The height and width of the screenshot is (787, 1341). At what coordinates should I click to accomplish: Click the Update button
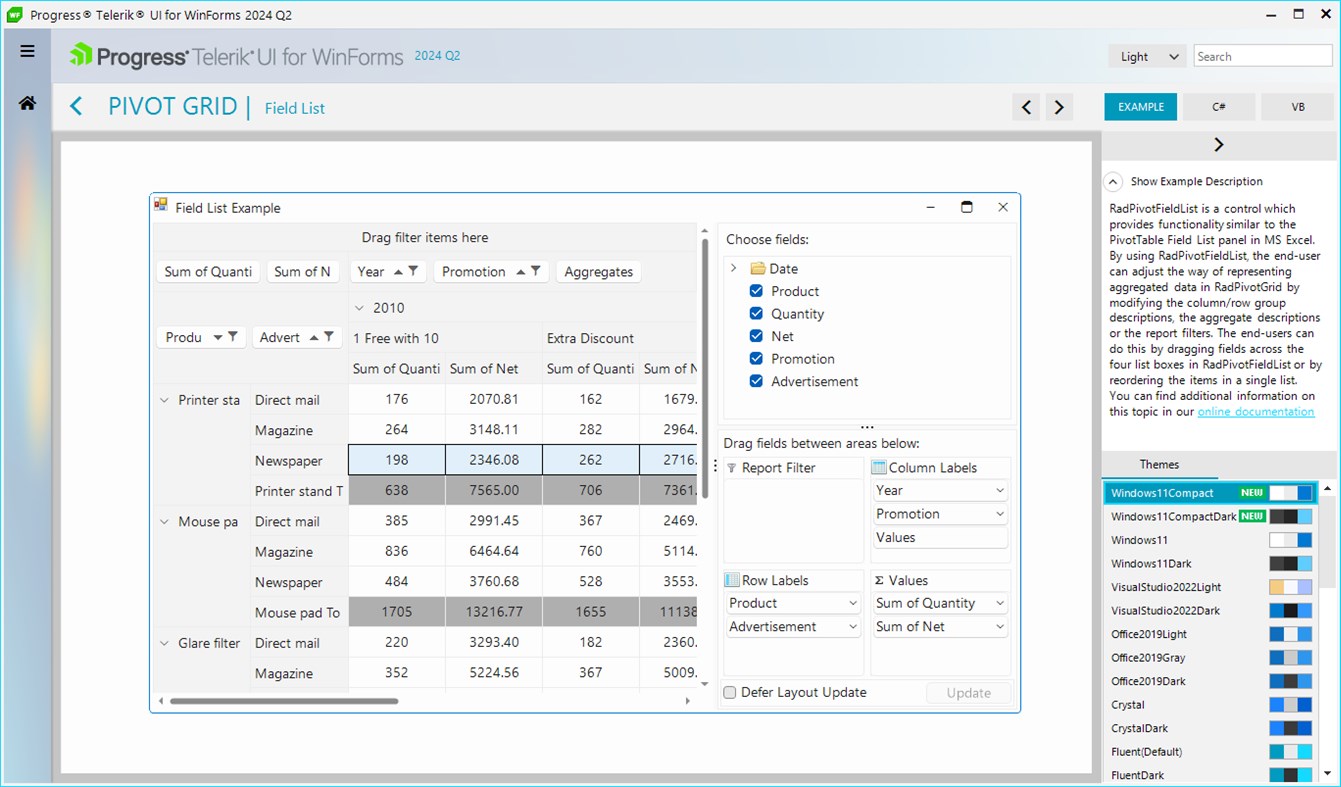coord(968,693)
